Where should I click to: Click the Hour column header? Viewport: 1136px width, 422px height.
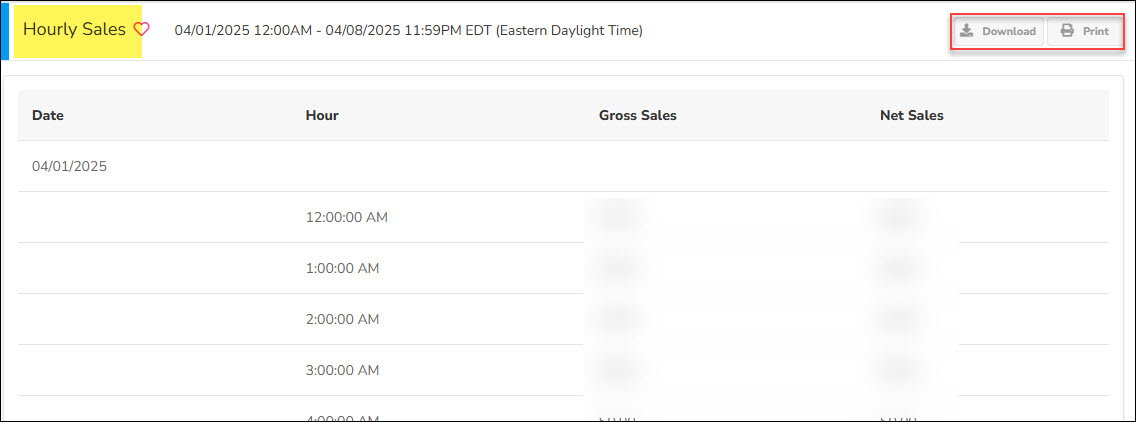coord(322,115)
